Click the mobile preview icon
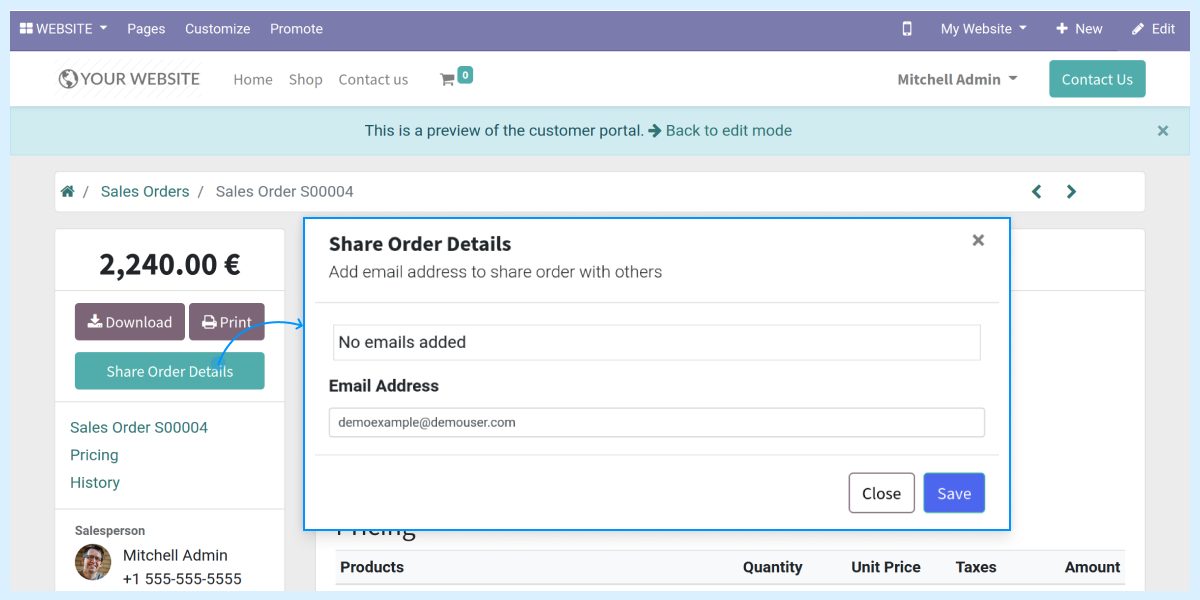Image resolution: width=1200 pixels, height=600 pixels. tap(906, 30)
